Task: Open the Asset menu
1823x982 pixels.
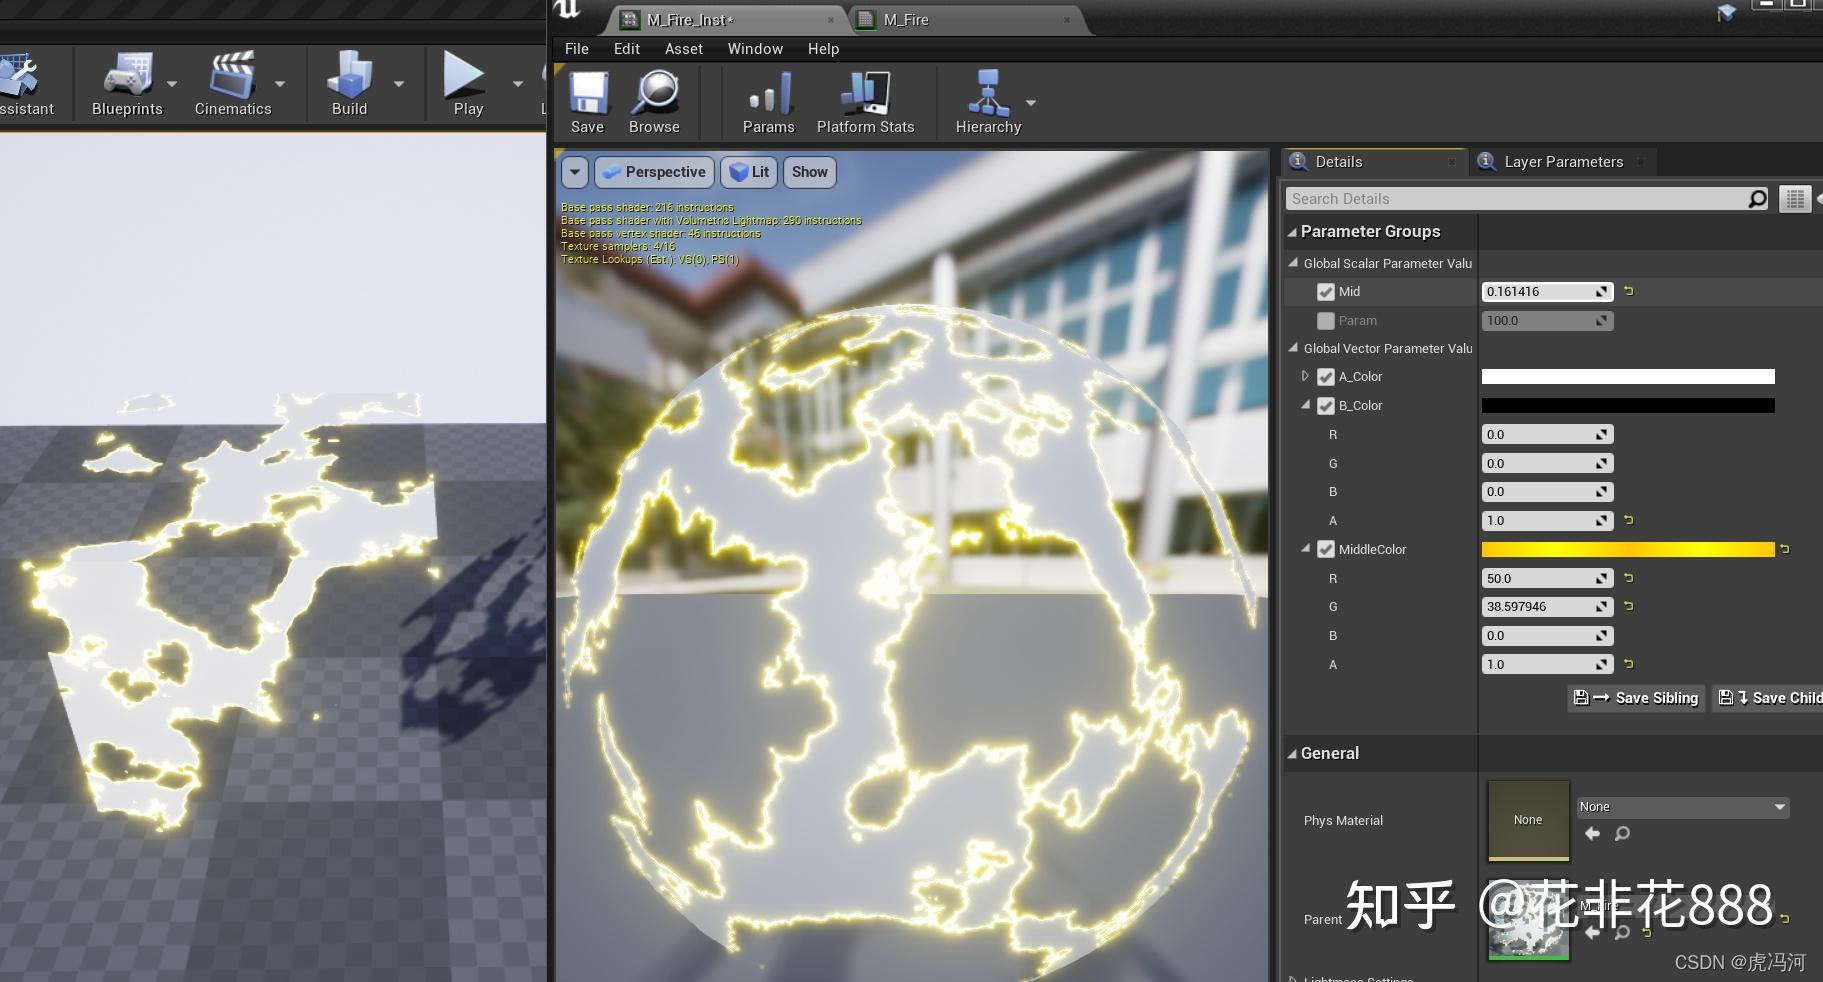Action: (683, 48)
